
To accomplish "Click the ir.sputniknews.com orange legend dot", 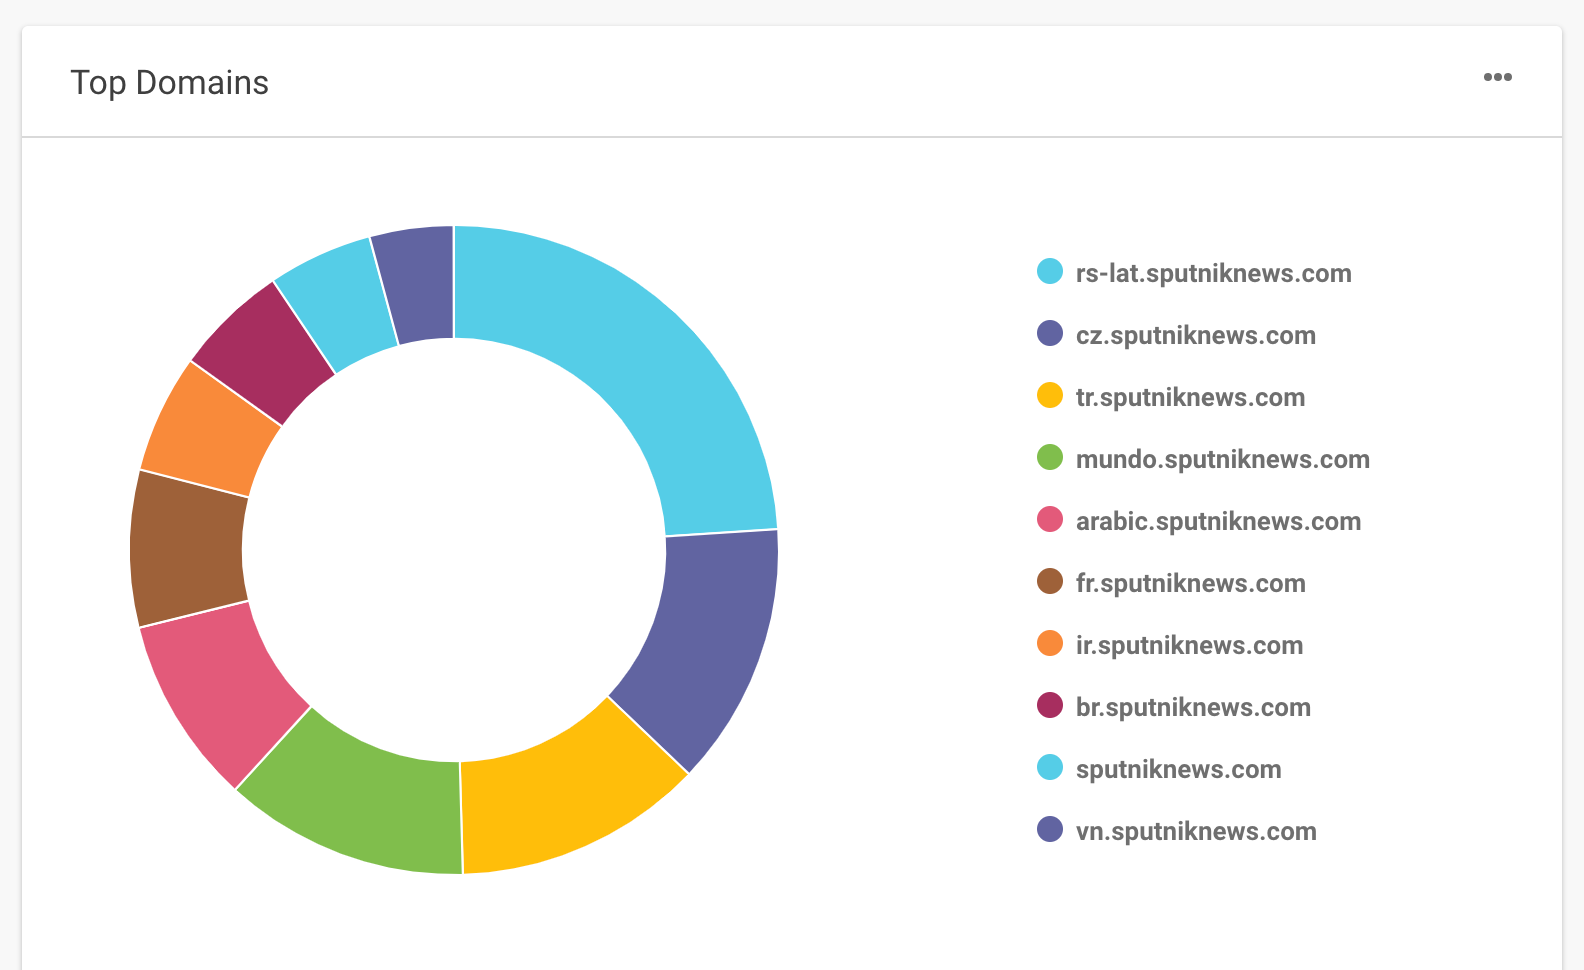I will point(1050,643).
